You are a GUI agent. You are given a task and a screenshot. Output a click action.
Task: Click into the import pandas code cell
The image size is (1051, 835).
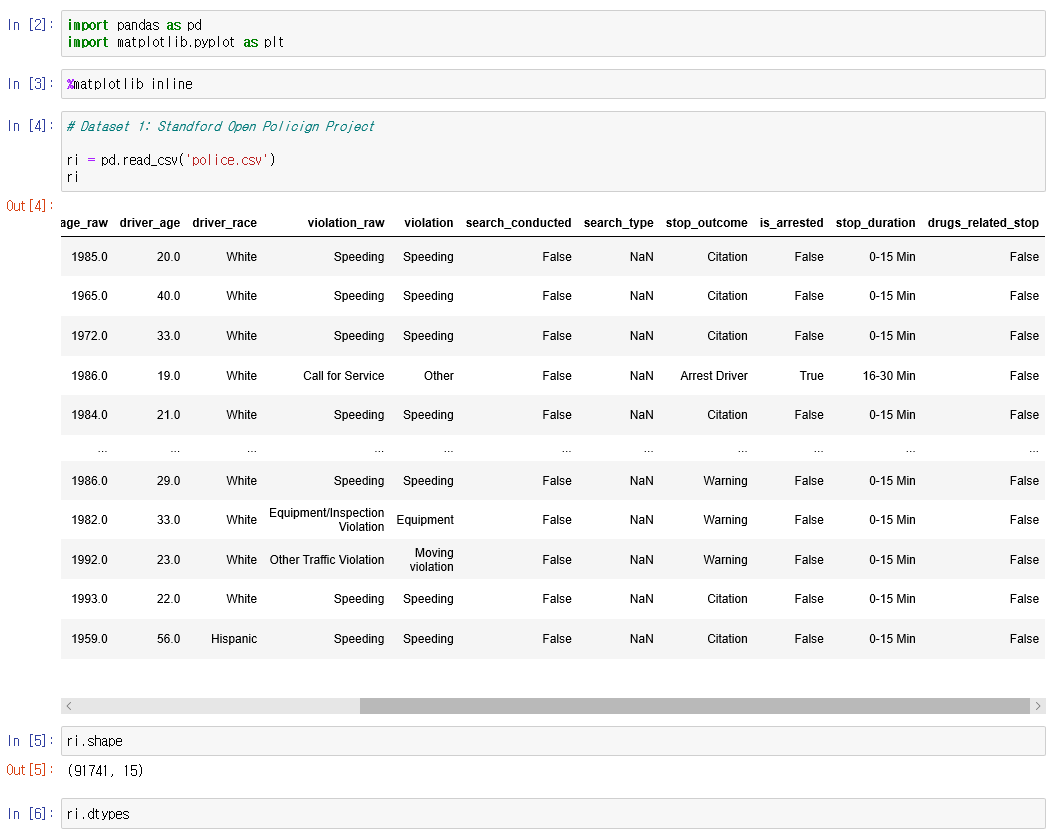[553, 34]
